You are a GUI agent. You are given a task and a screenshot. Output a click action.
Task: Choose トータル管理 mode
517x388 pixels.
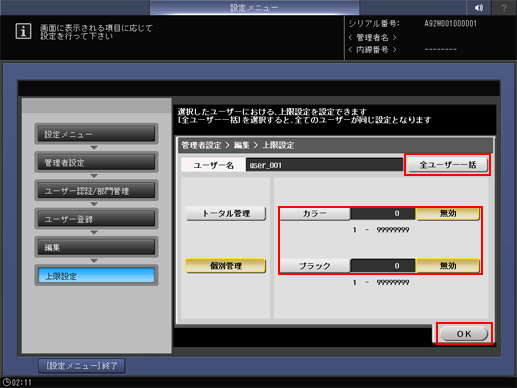226,213
